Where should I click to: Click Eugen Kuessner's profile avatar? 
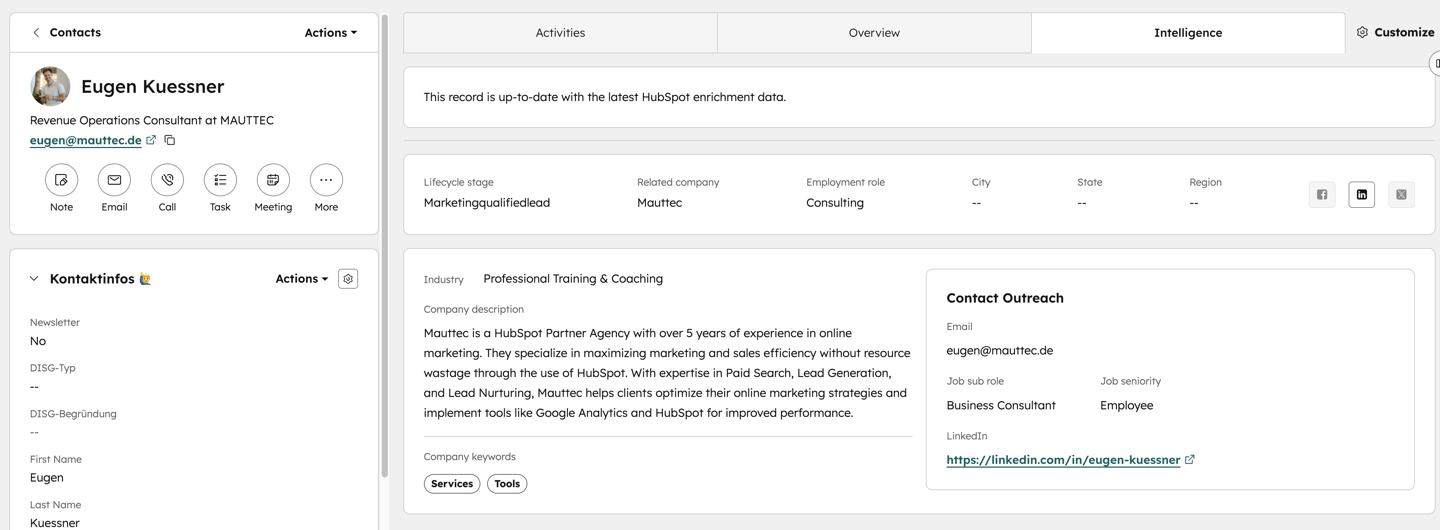pyautogui.click(x=50, y=87)
